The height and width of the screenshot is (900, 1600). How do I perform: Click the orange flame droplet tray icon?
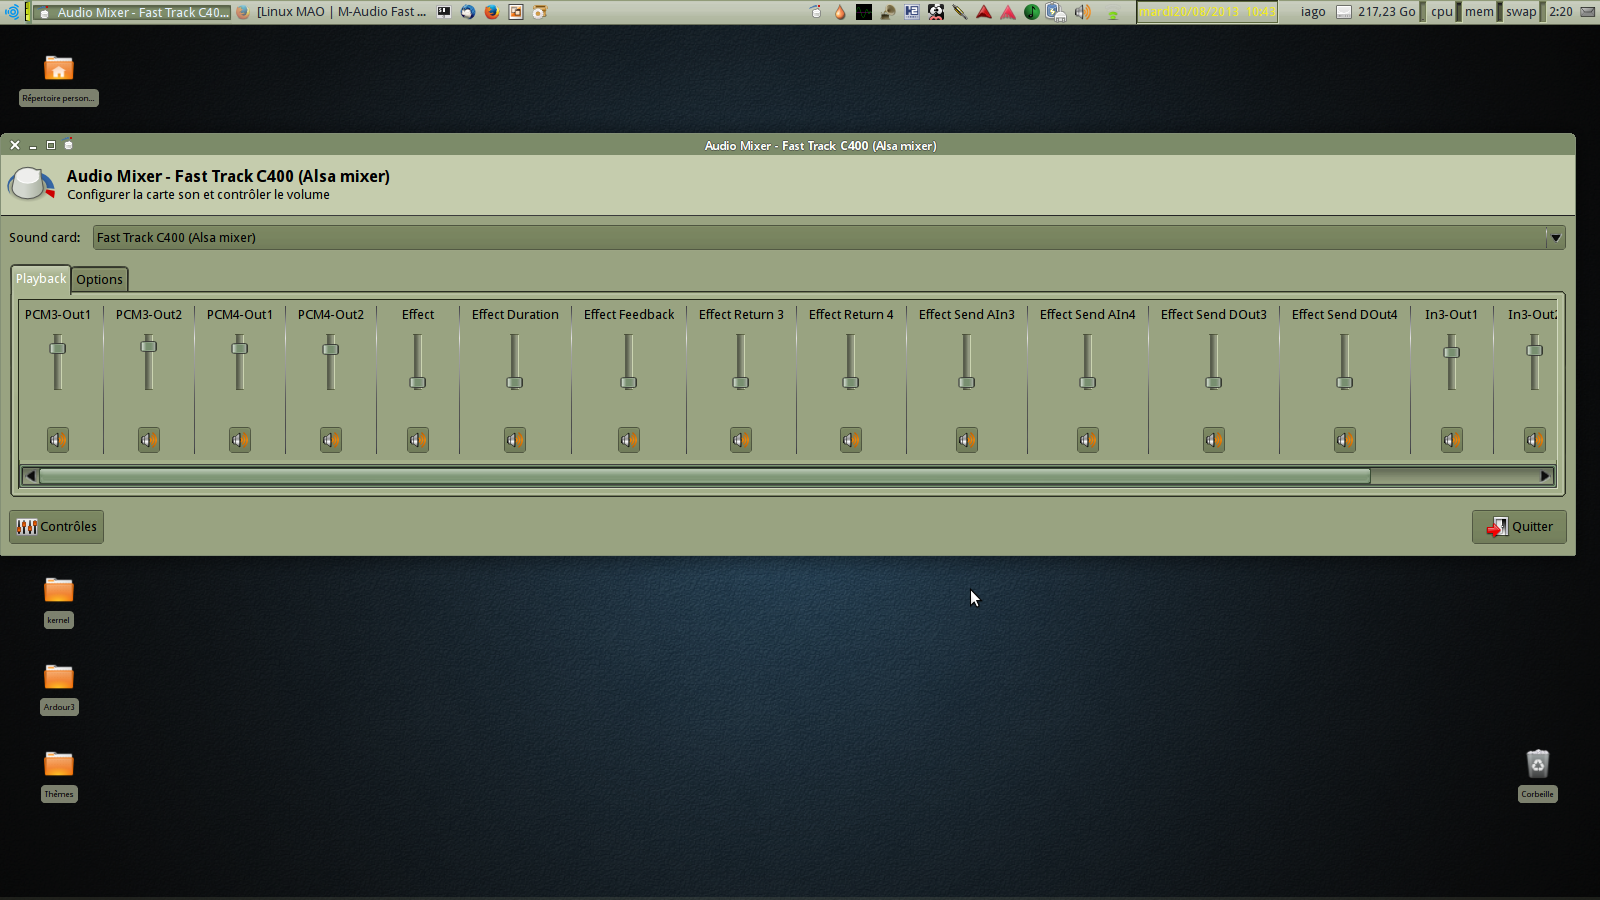[x=840, y=12]
